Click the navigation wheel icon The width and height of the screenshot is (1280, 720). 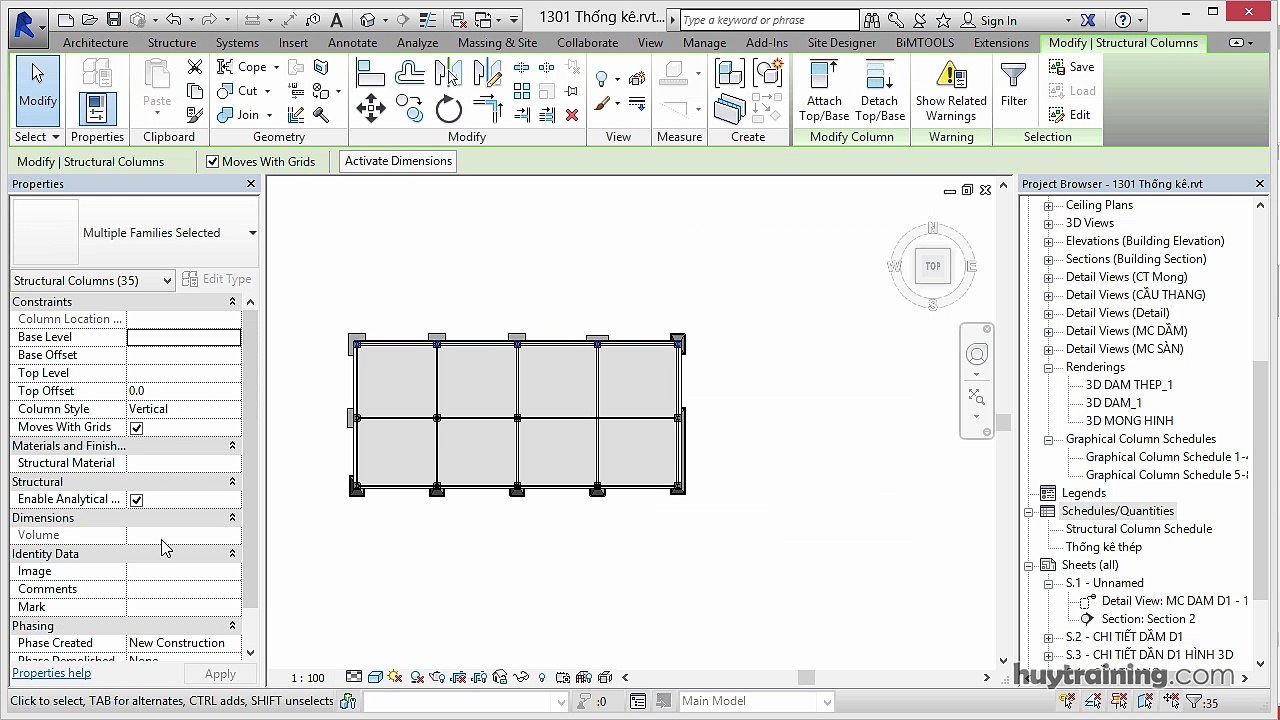pos(977,354)
